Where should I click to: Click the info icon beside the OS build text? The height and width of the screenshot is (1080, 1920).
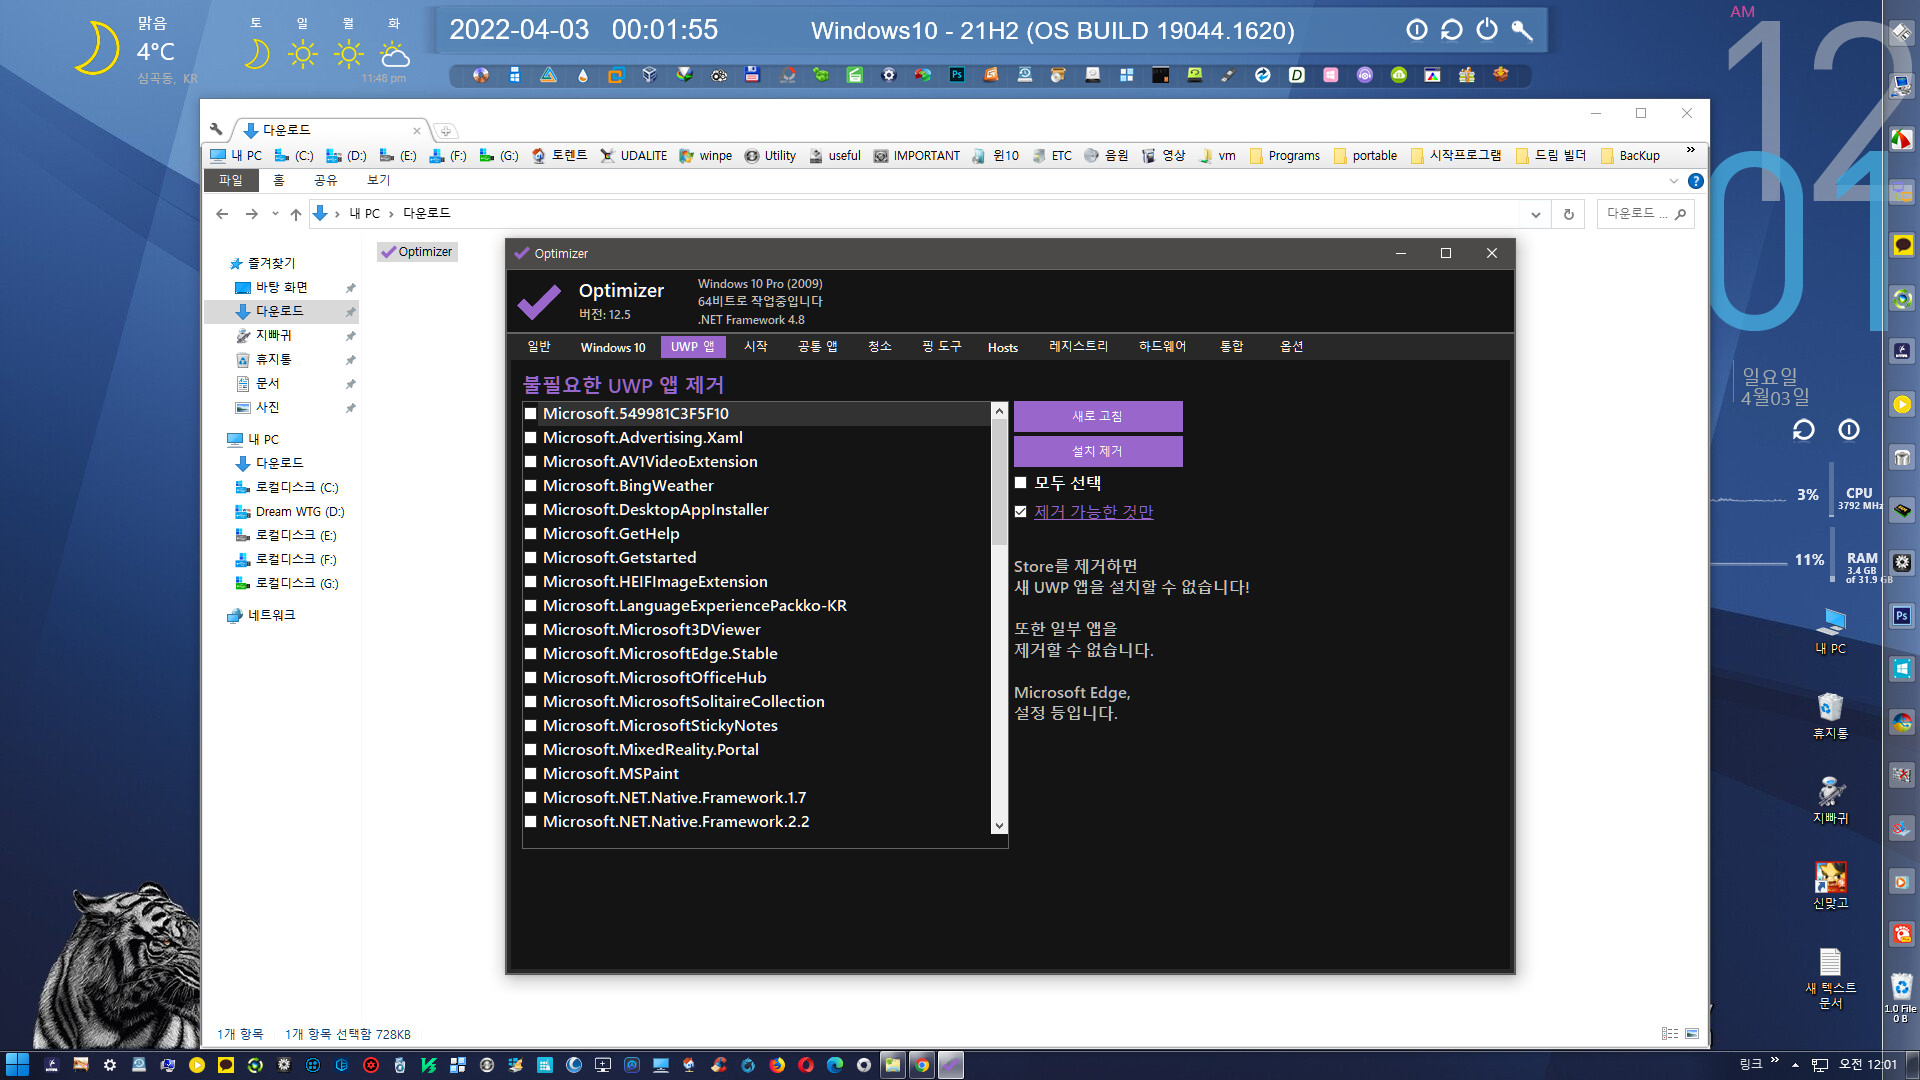tap(1417, 30)
